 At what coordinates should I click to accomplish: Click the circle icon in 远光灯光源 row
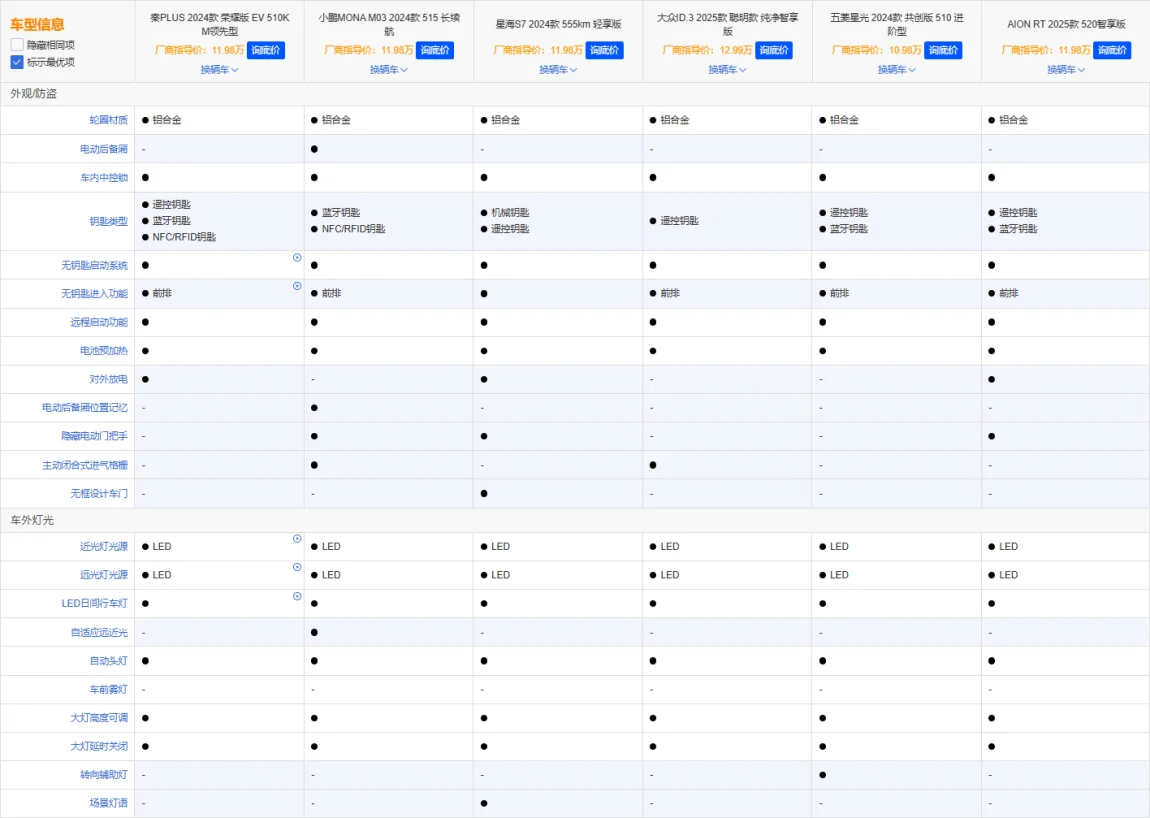297,567
